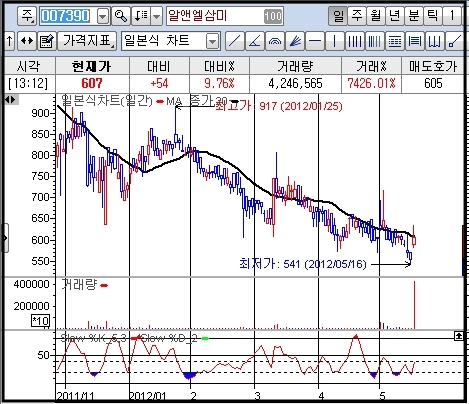
Task: Click the left-right expand arrows icon
Action: click(x=27, y=41)
